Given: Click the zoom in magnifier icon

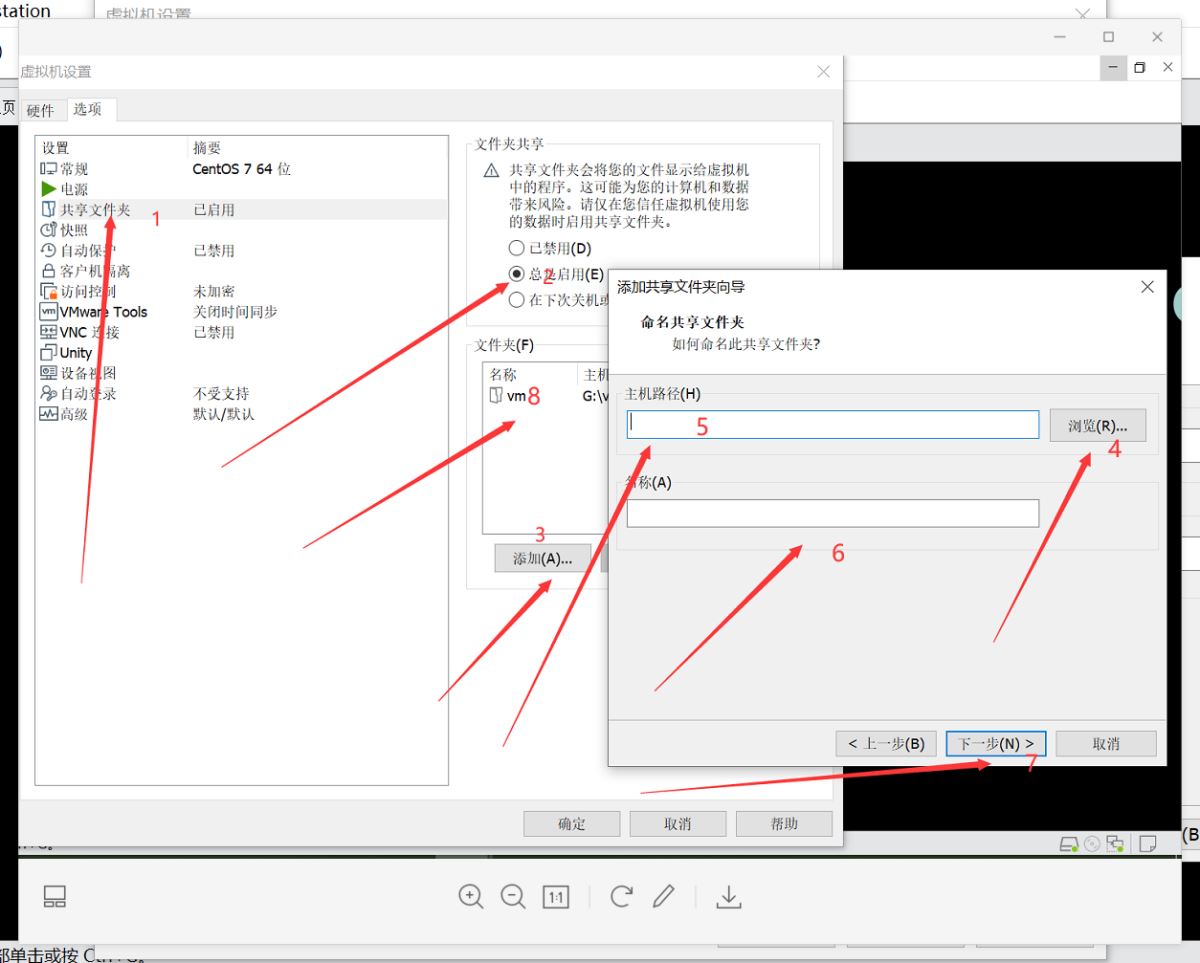Looking at the screenshot, I should [471, 896].
